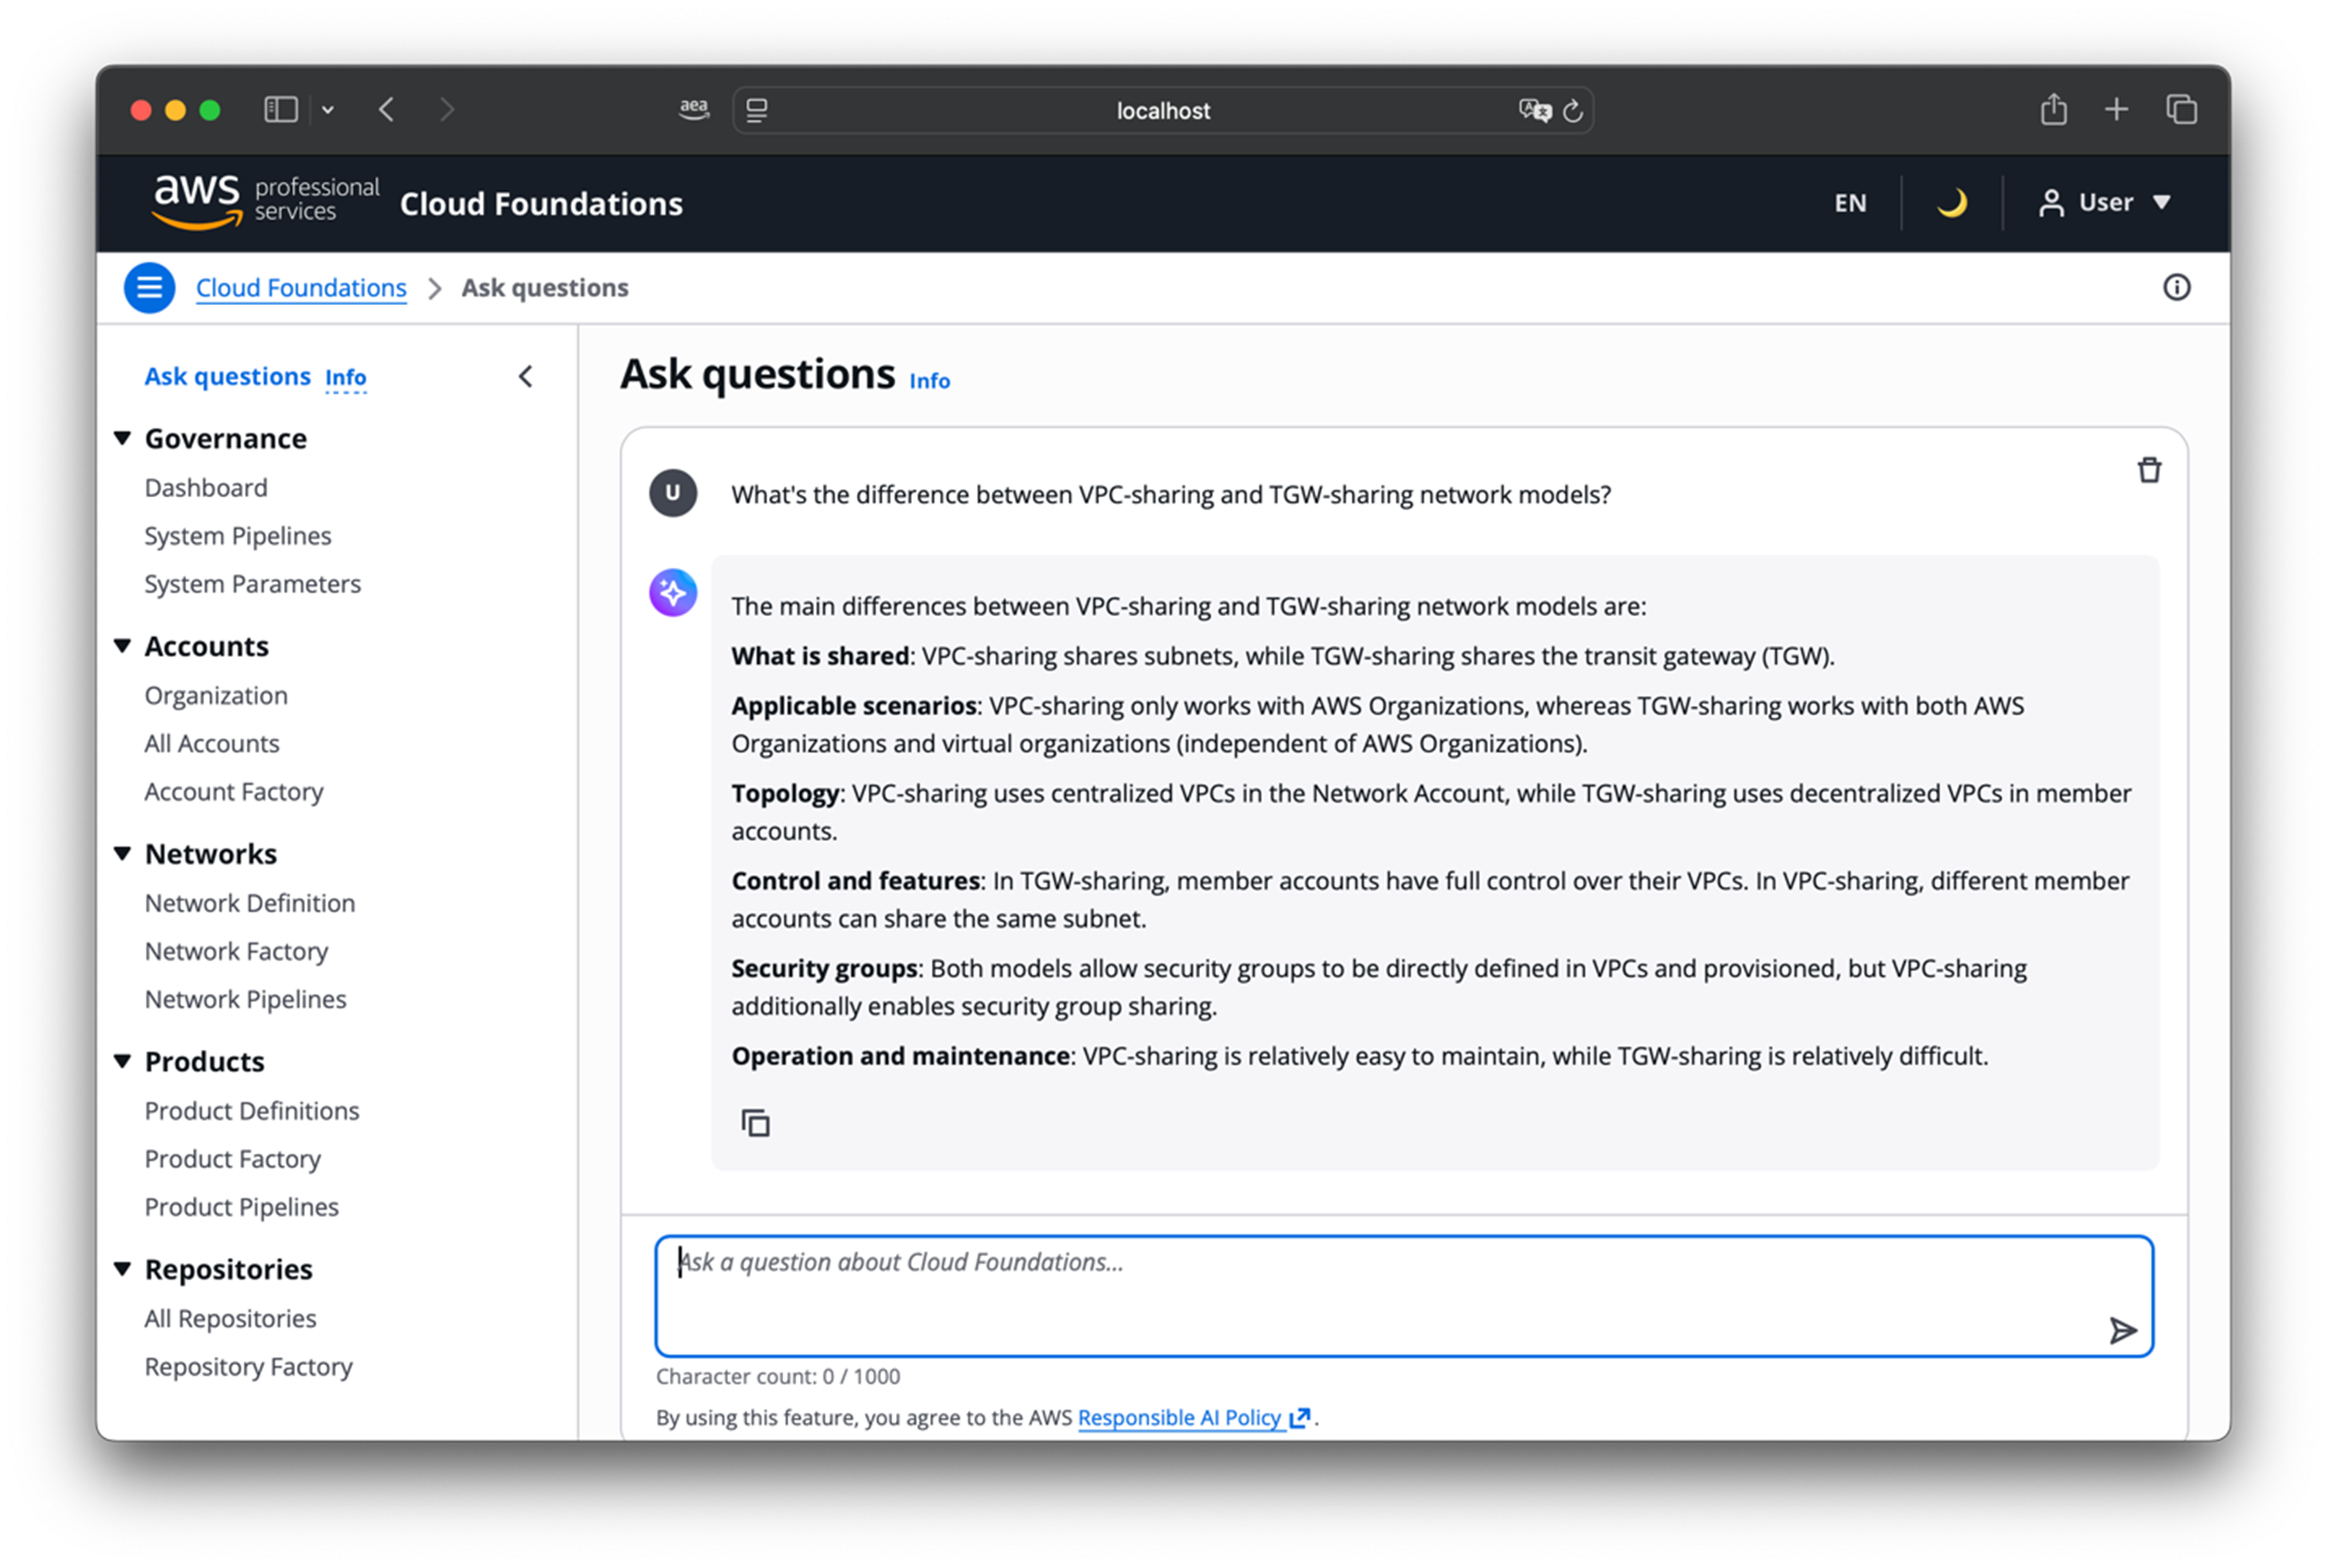Send question with arrow icon
The width and height of the screenshot is (2327, 1568).
2122,1330
